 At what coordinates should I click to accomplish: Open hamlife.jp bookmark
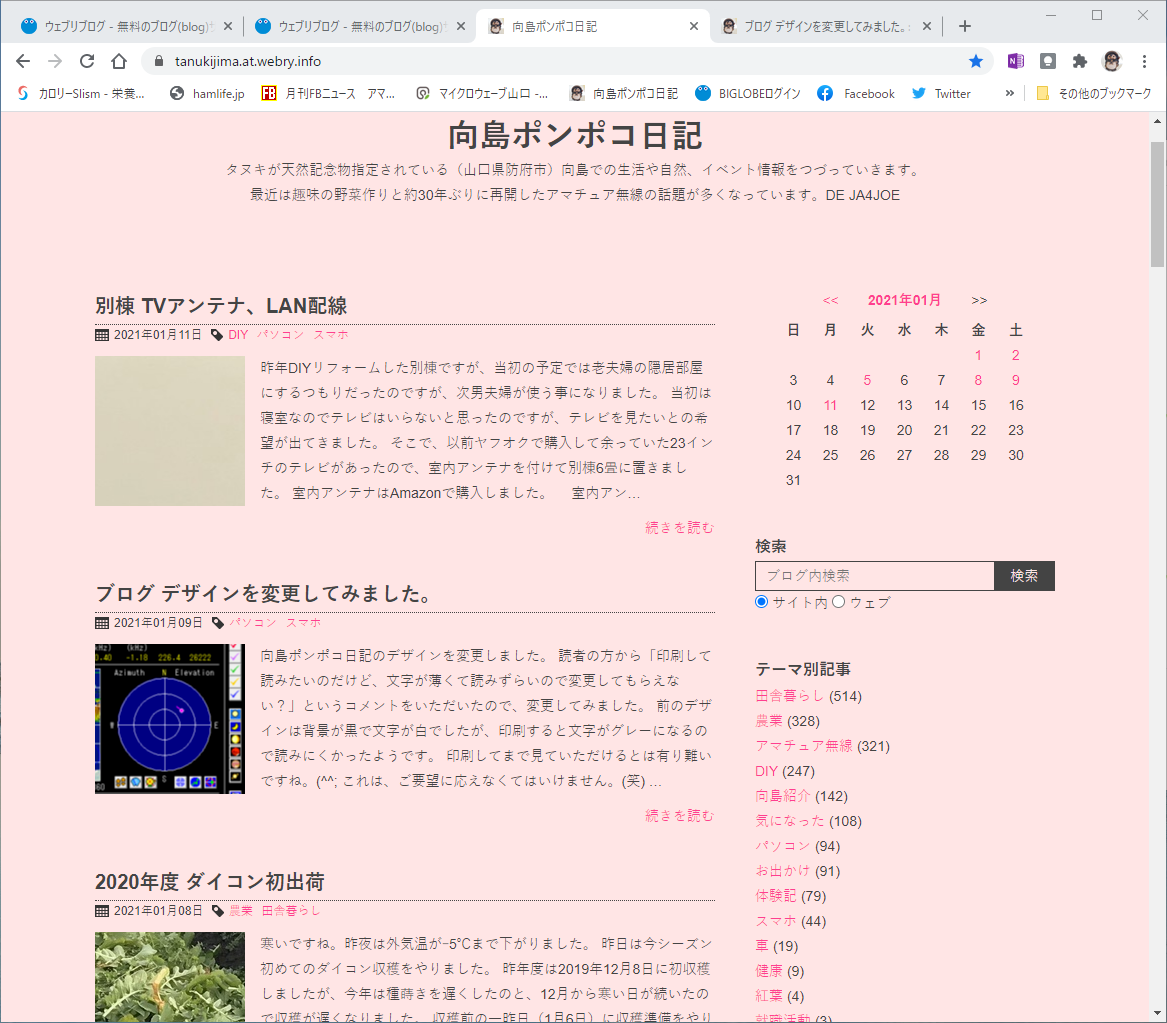pos(207,93)
